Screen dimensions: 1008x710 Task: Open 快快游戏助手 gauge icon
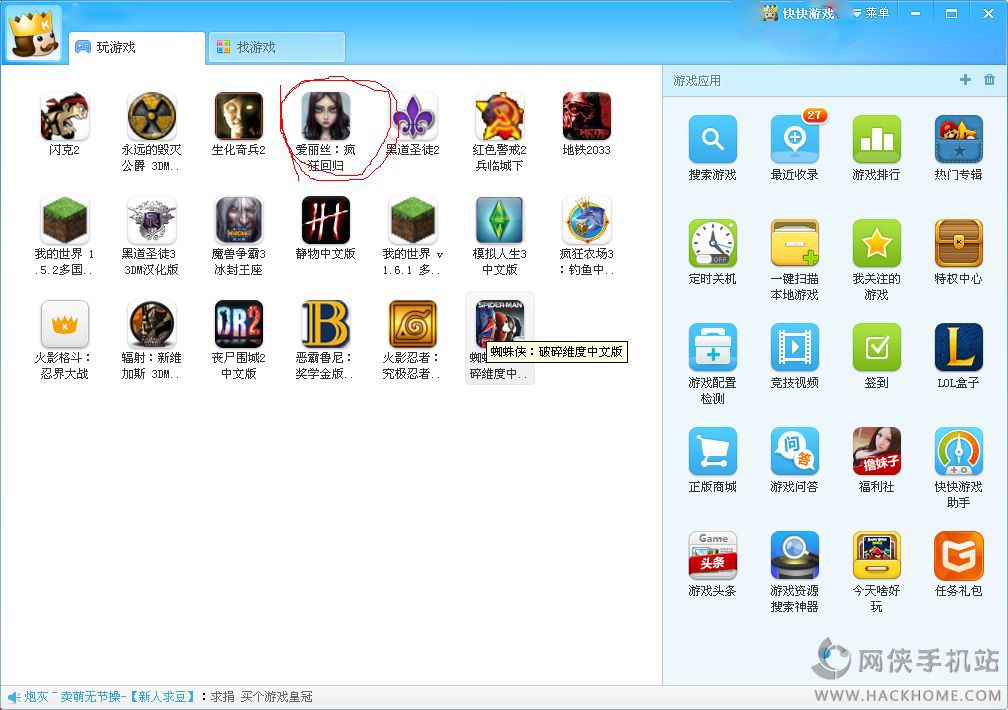[x=958, y=451]
